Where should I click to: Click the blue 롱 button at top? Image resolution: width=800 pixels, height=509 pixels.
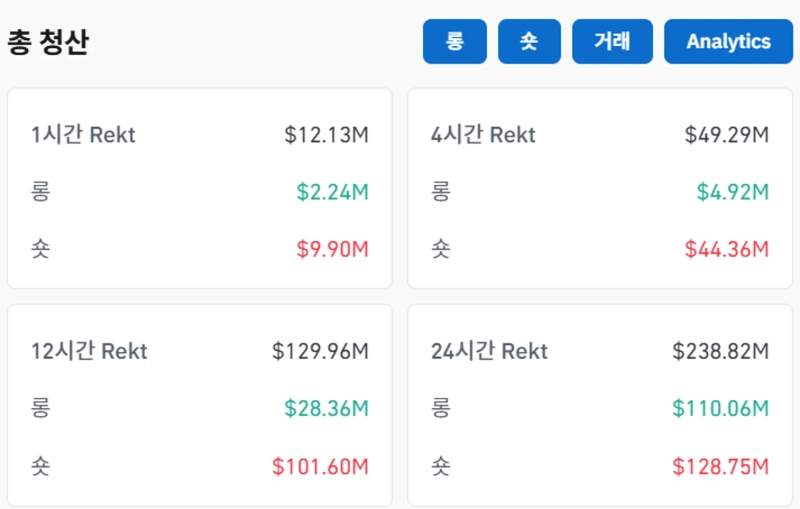coord(454,42)
